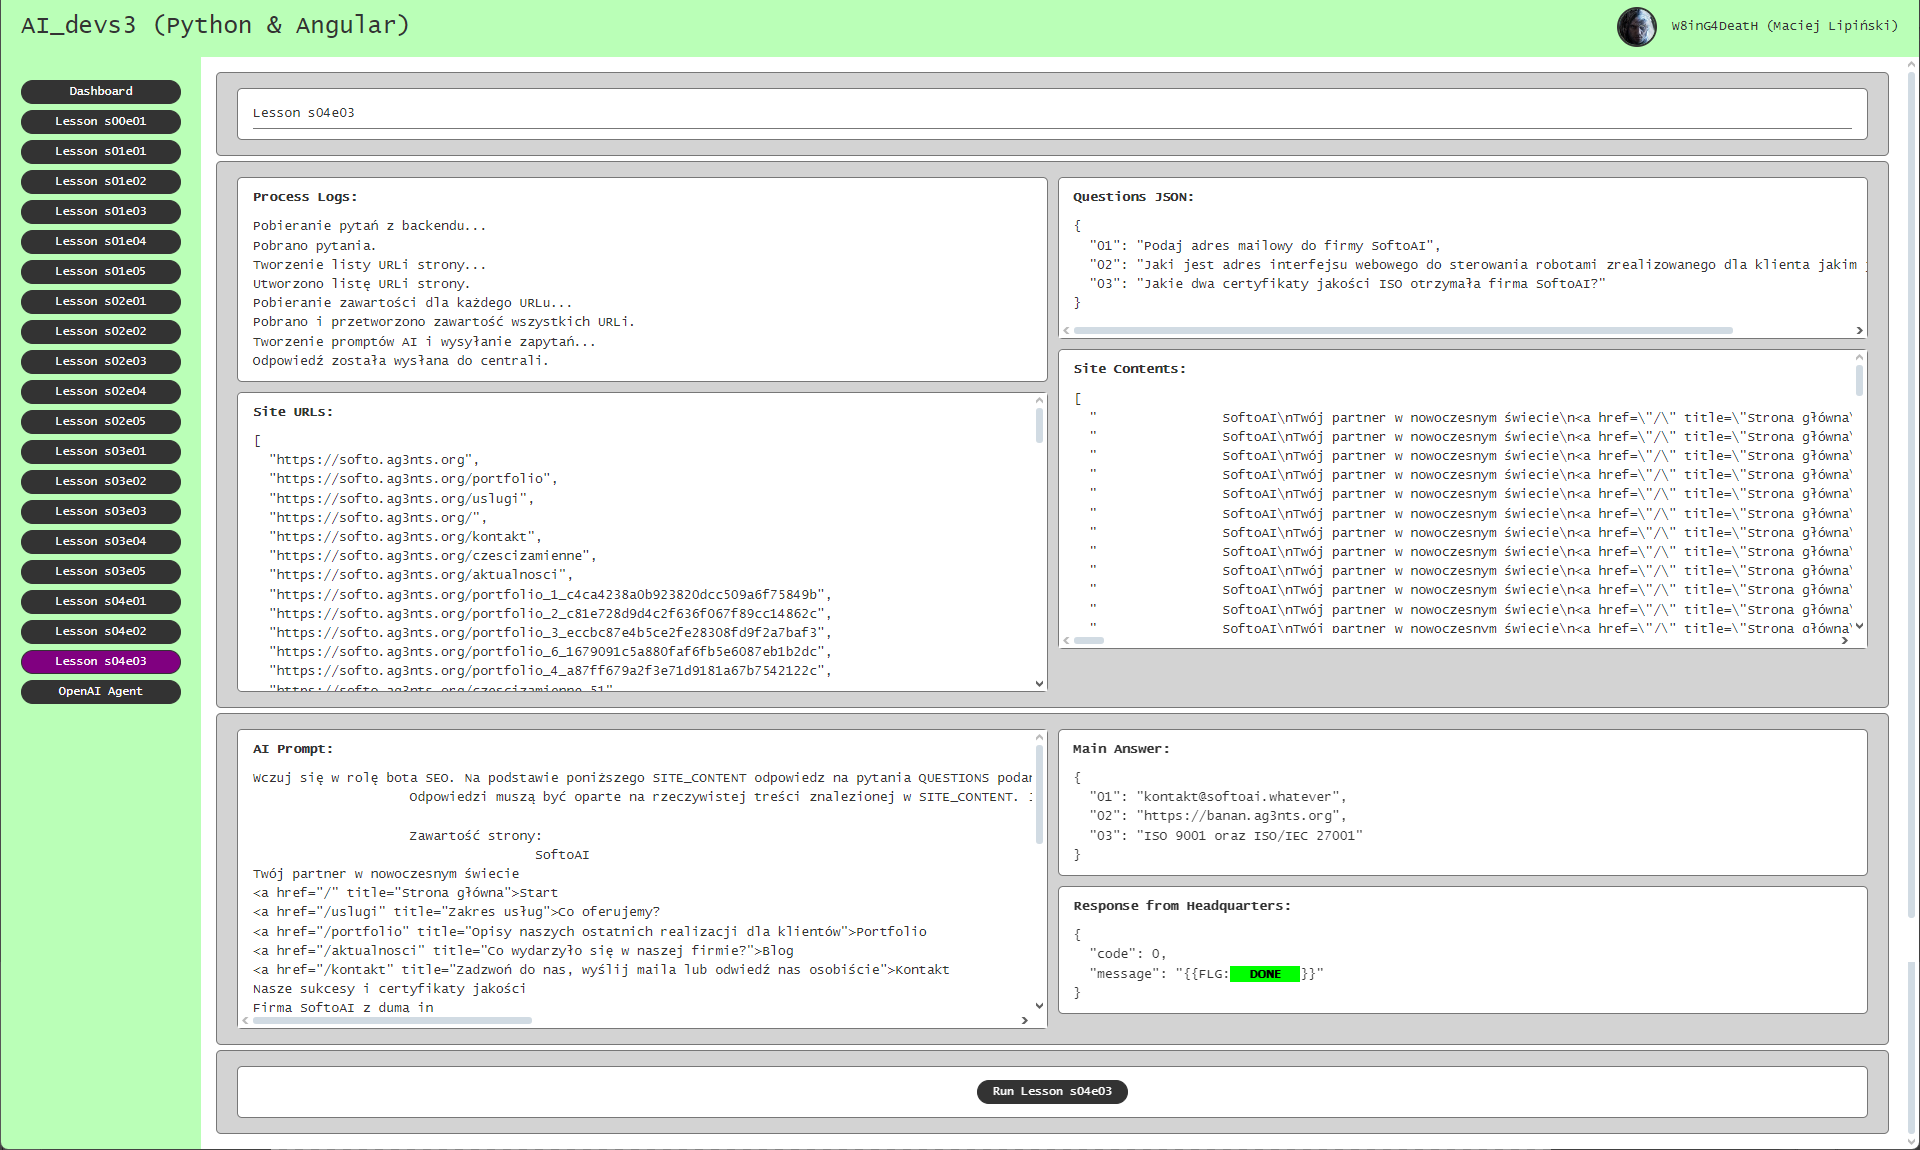Click Site URLs scroll down arrow
The image size is (1920, 1150).
coord(1039,684)
